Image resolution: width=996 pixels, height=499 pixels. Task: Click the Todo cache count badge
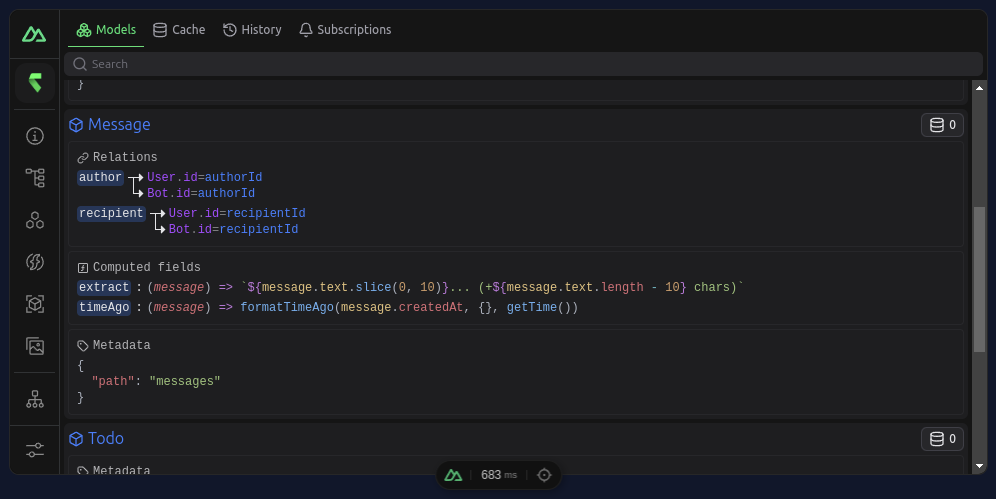[x=943, y=439]
